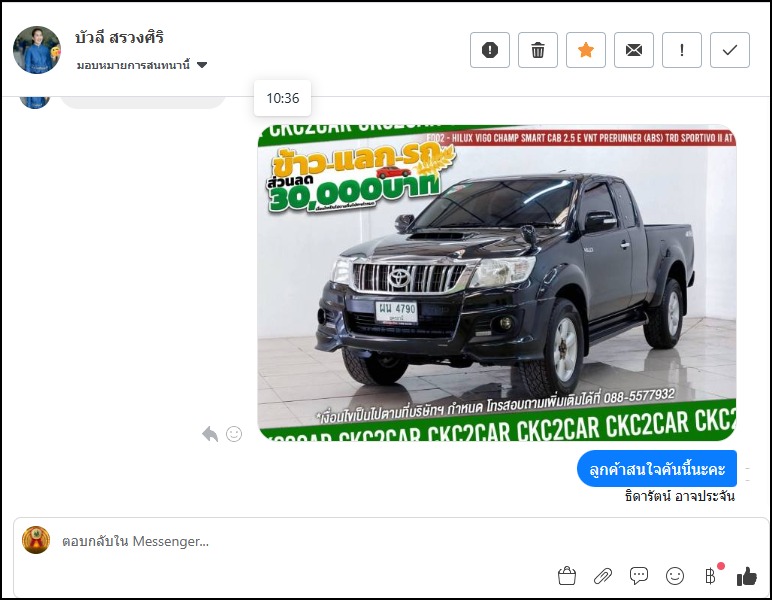This screenshot has width=772, height=600.
Task: Send a thumbs-up like
Action: click(746, 575)
